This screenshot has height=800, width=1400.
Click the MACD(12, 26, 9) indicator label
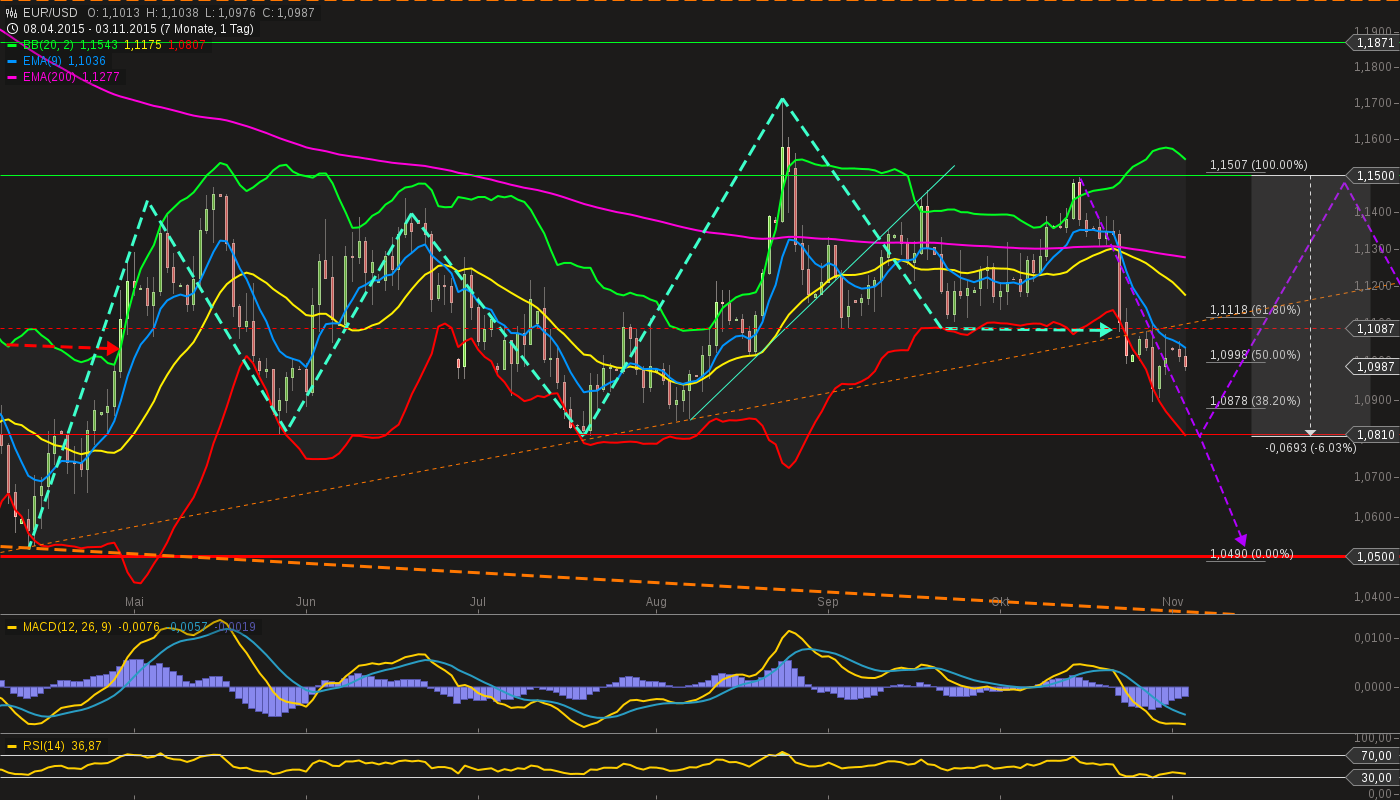[x=67, y=627]
